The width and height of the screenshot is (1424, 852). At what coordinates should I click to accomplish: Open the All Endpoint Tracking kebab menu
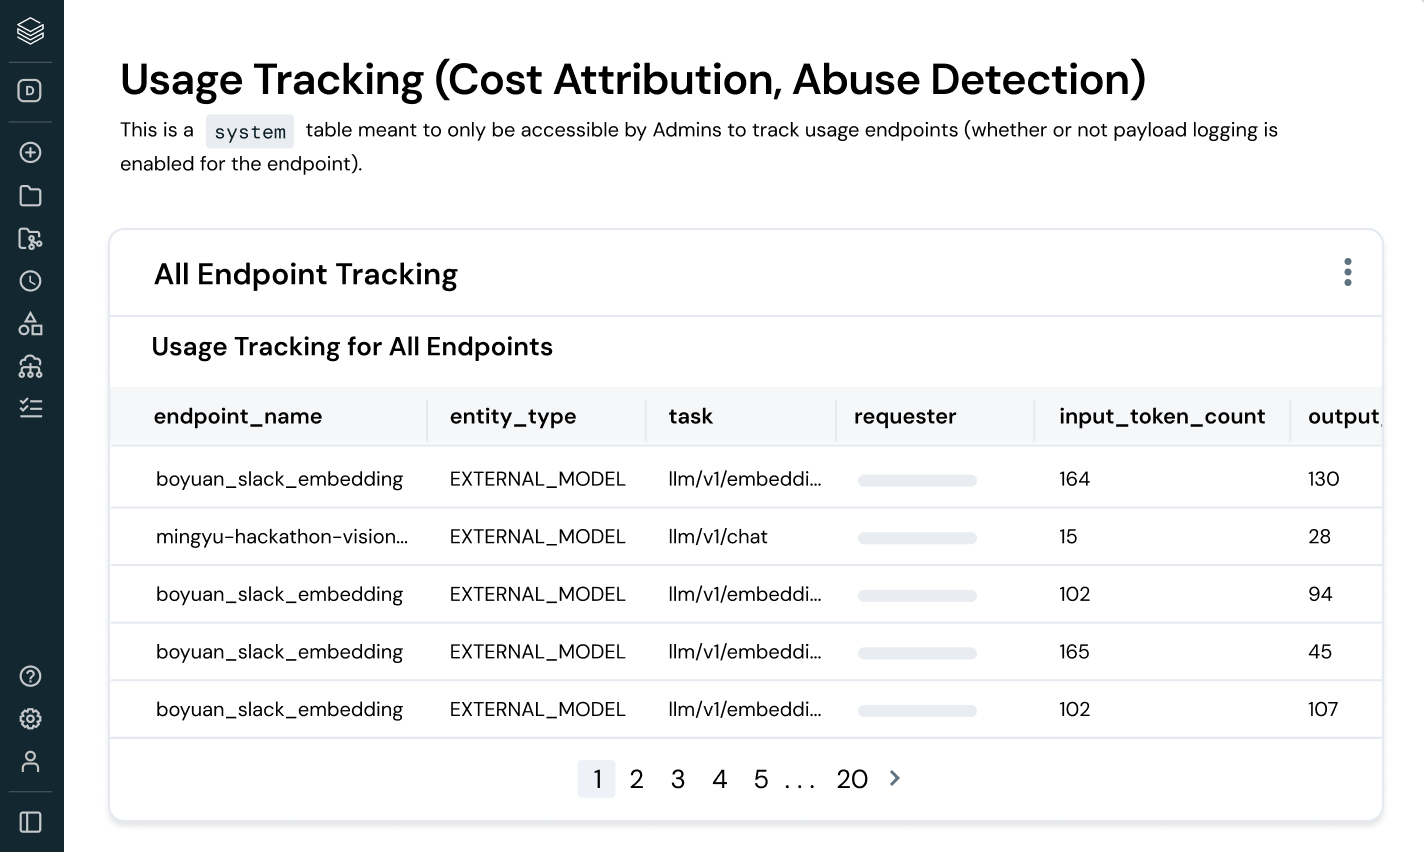click(x=1348, y=272)
